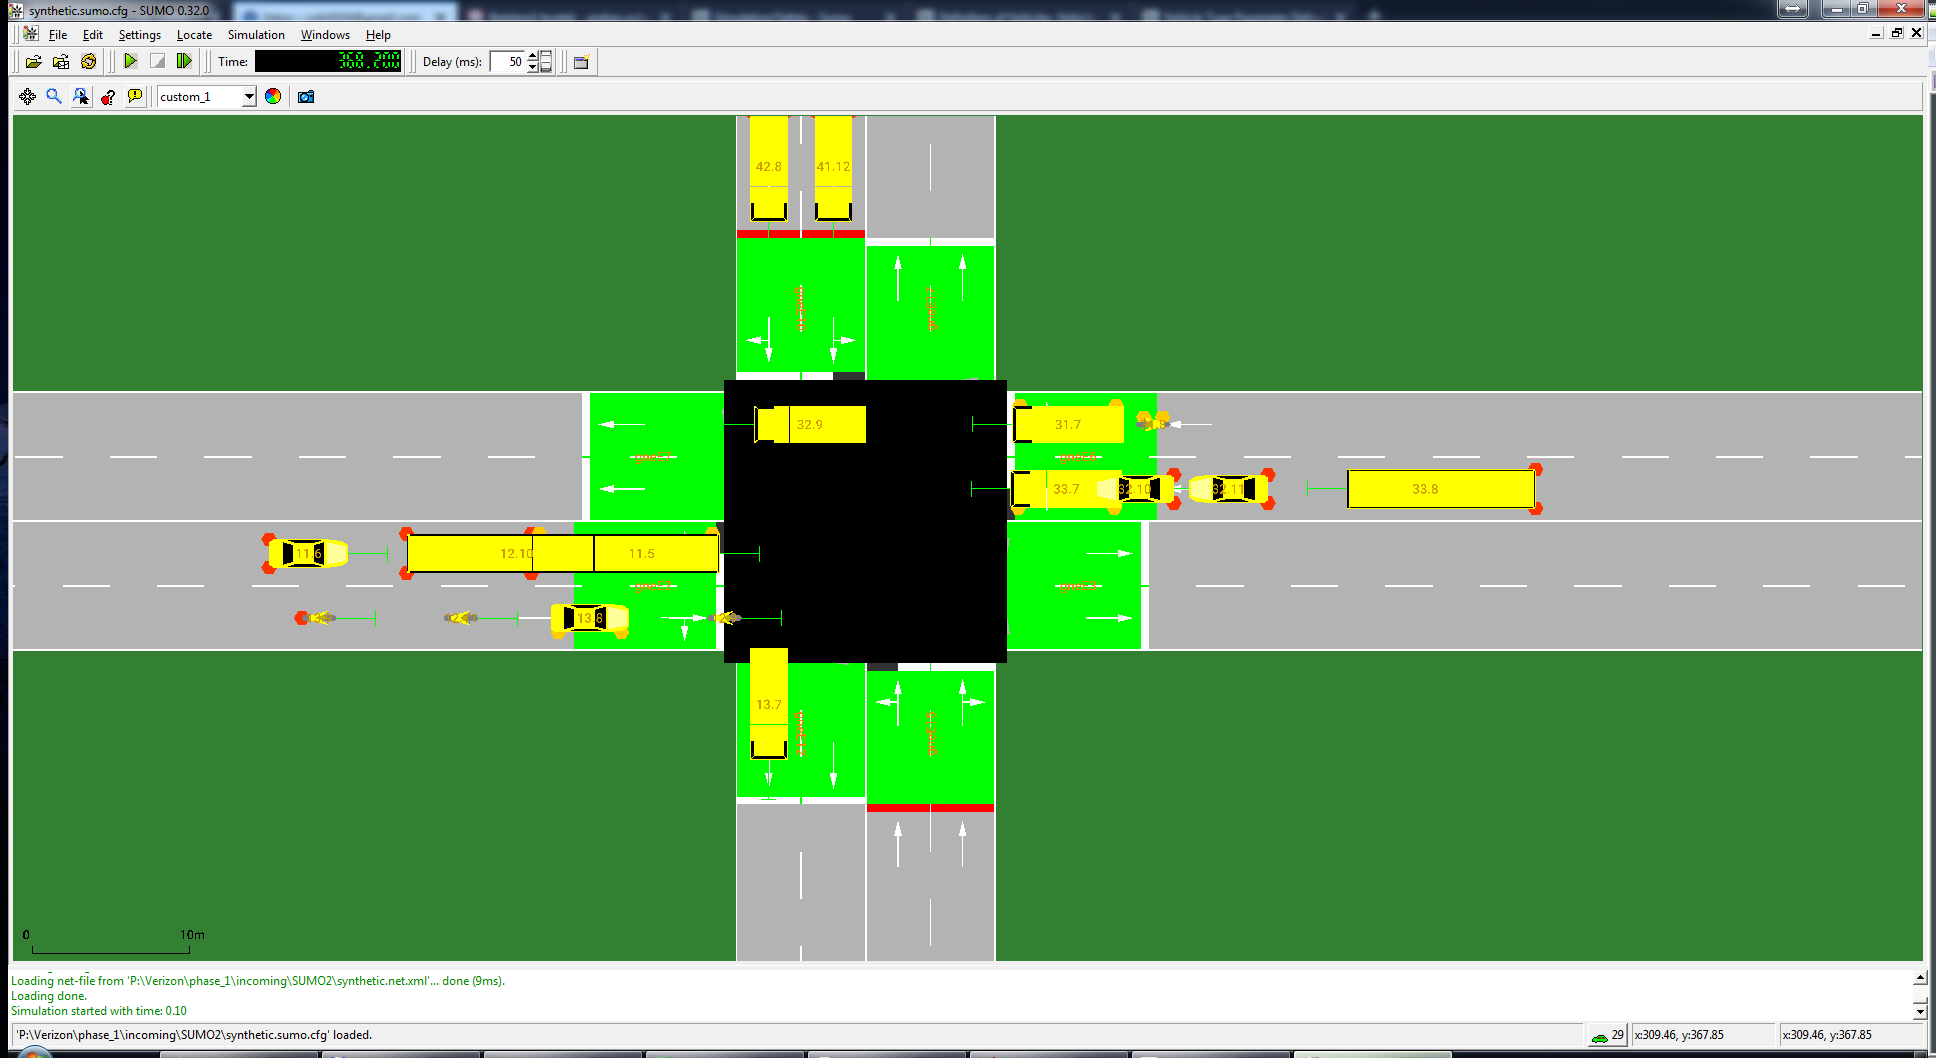Select vehicle labeled 42.8 on north road
Screen dimensions: 1936x1058
tap(769, 167)
